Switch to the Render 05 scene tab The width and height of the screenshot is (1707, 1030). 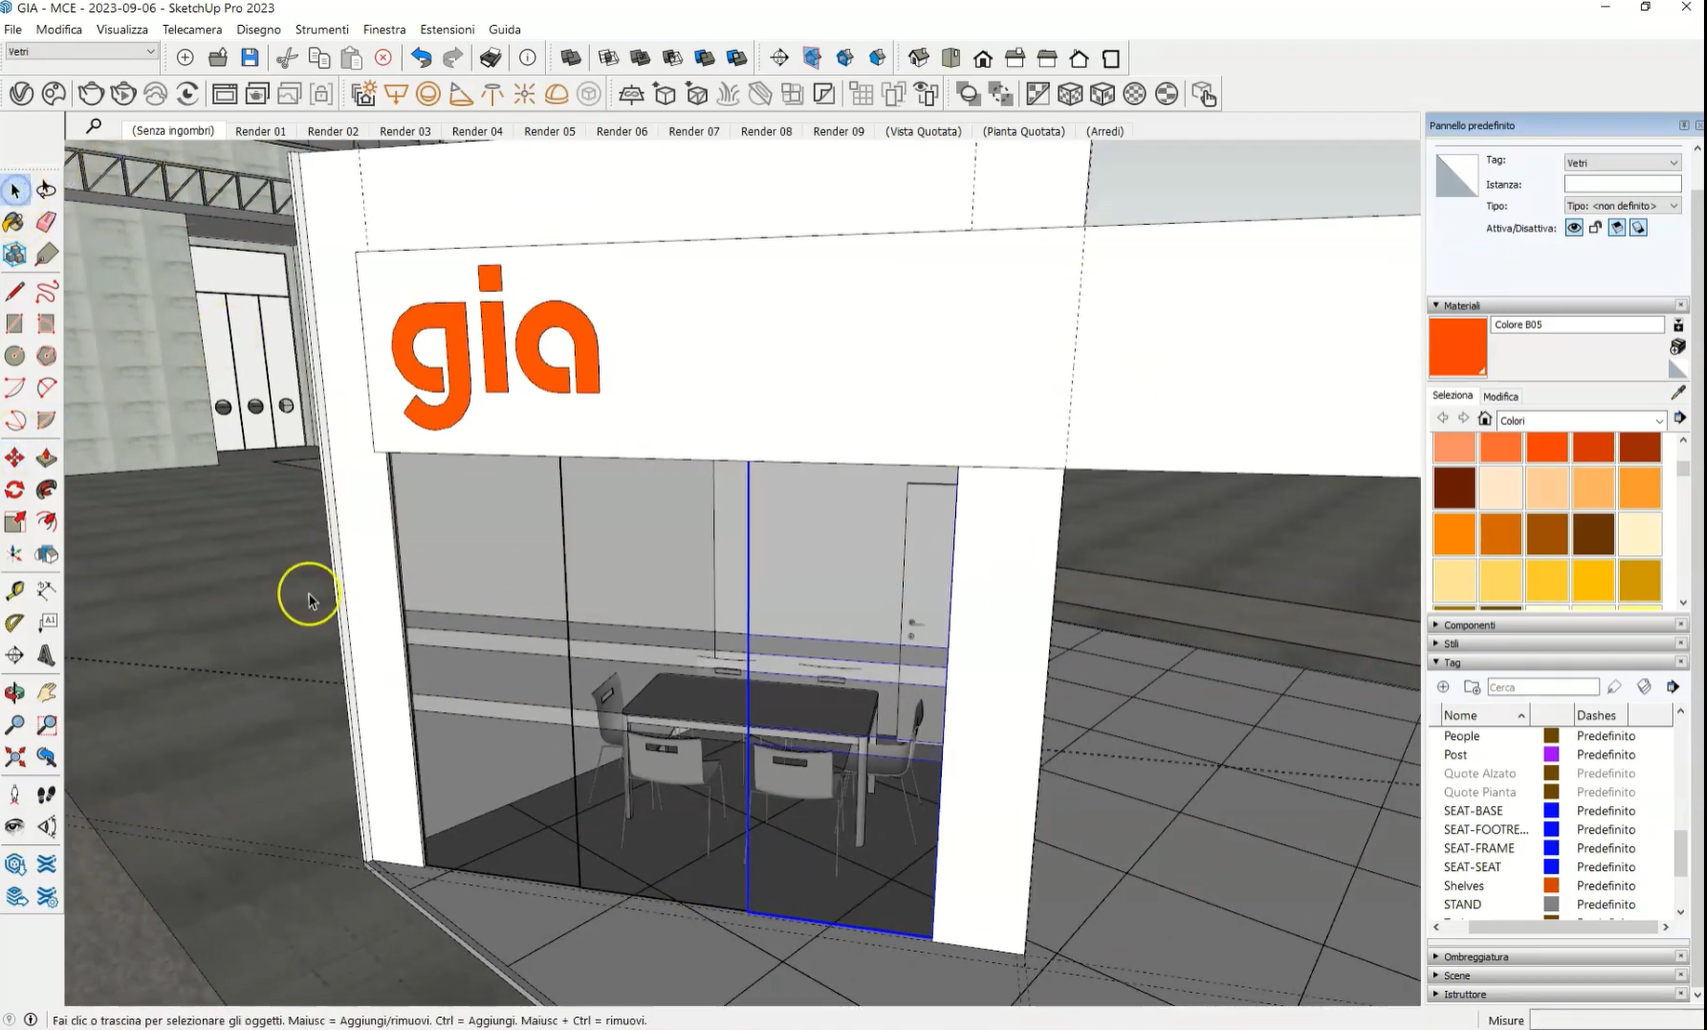549,131
